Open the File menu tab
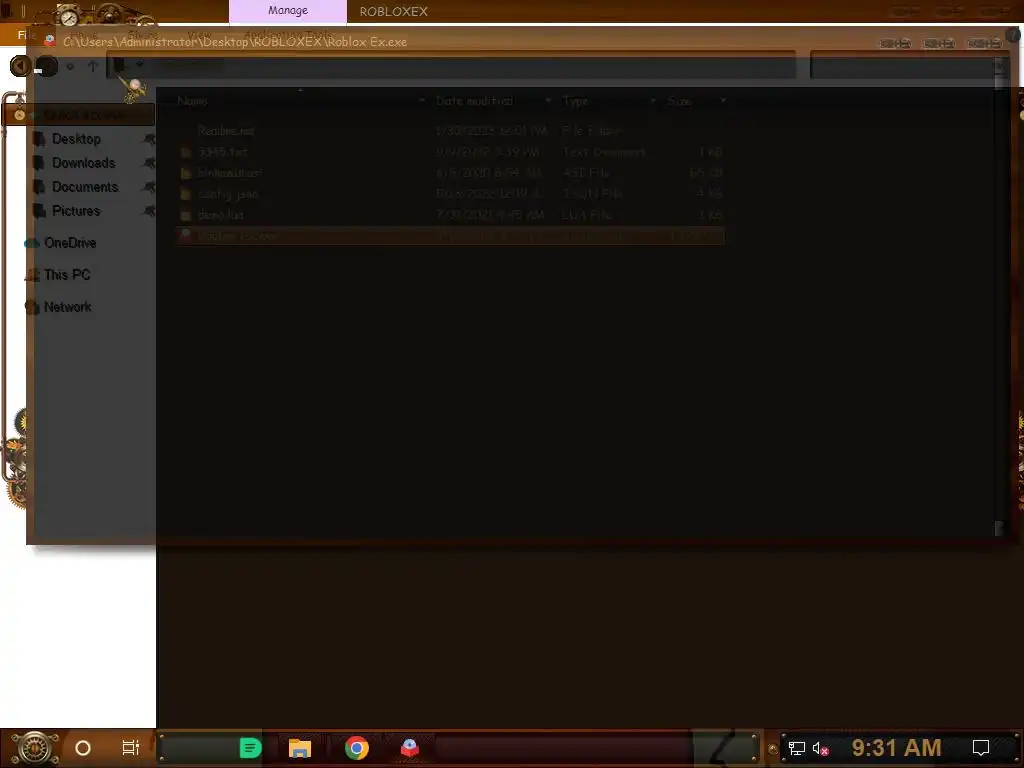 click(x=26, y=35)
